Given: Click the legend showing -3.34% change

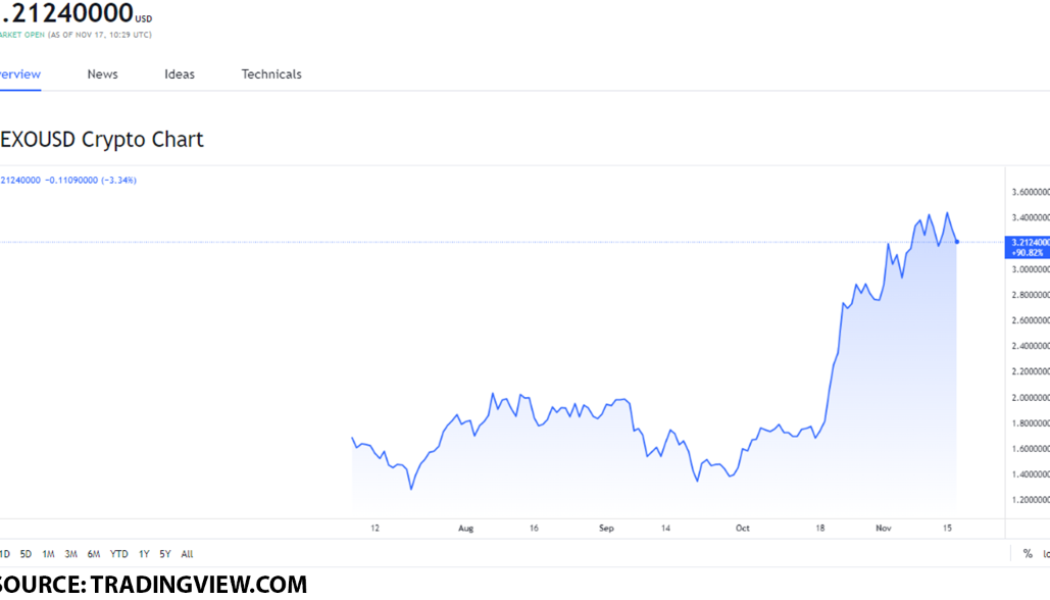Looking at the screenshot, I should click(68, 180).
